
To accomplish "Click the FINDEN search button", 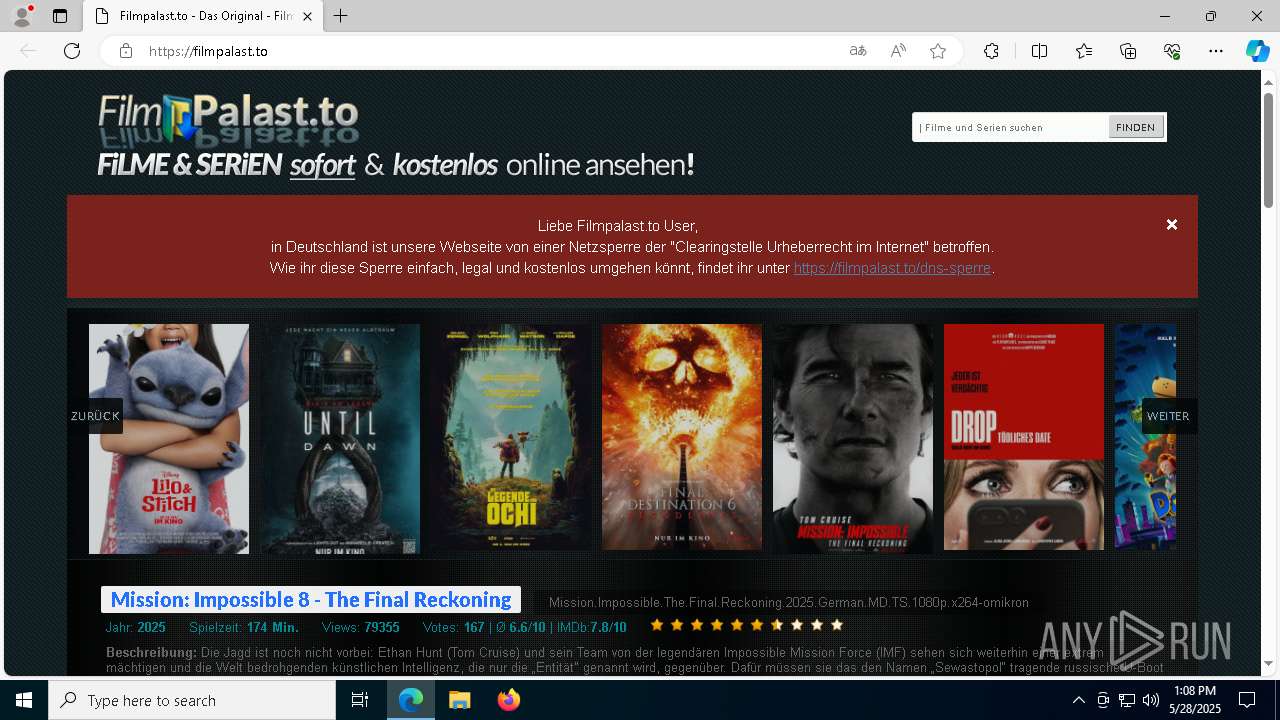I will [x=1135, y=127].
